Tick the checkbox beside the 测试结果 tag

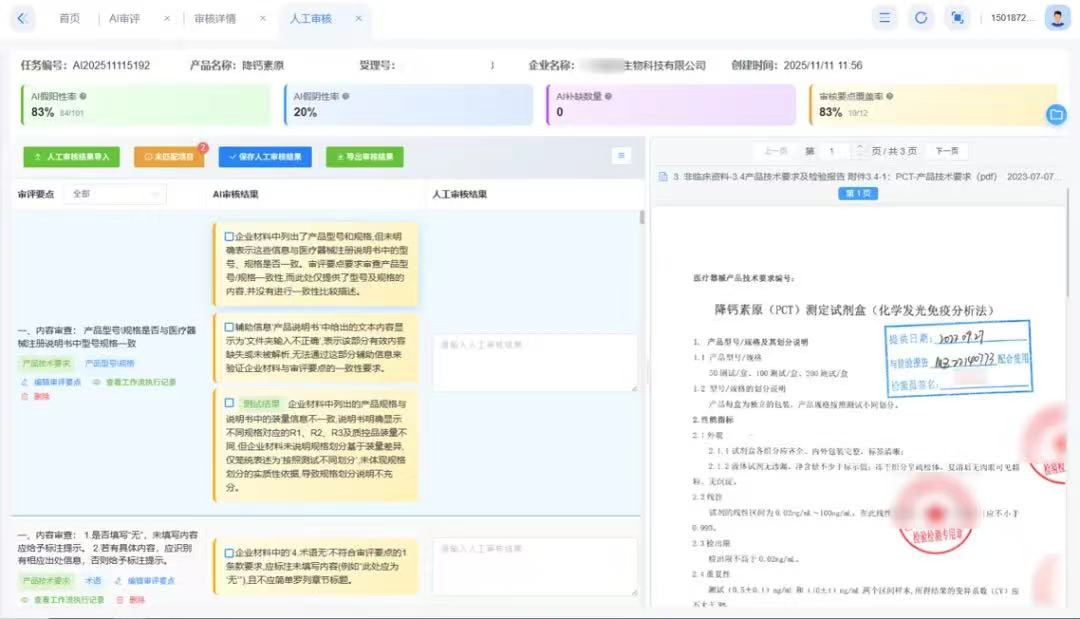point(229,403)
